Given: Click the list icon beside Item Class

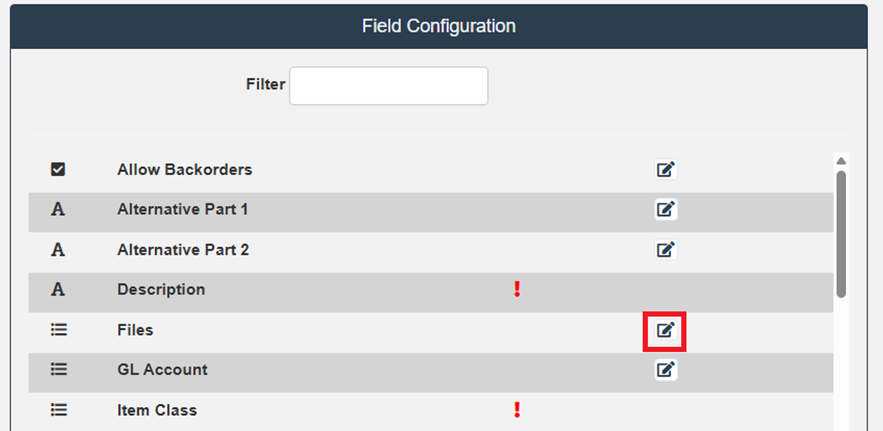Looking at the screenshot, I should (x=58, y=410).
